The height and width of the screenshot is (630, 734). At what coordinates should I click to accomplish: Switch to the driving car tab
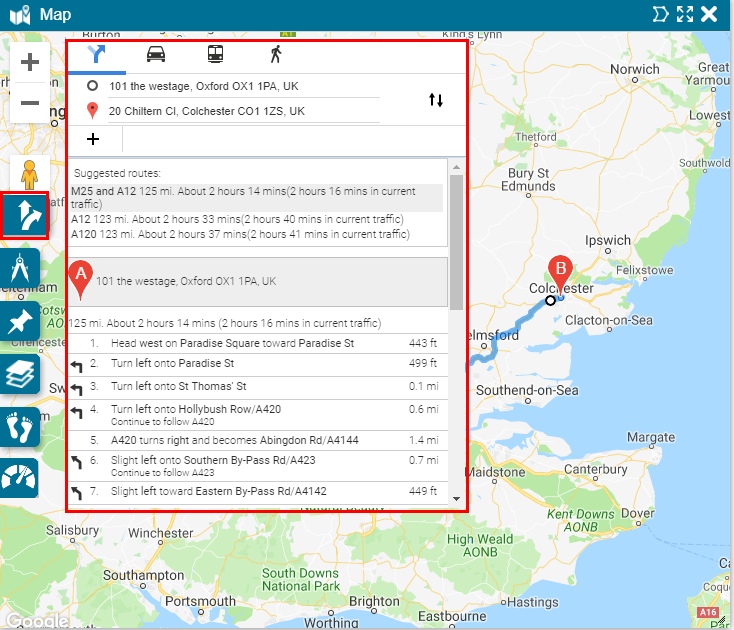pyautogui.click(x=156, y=55)
